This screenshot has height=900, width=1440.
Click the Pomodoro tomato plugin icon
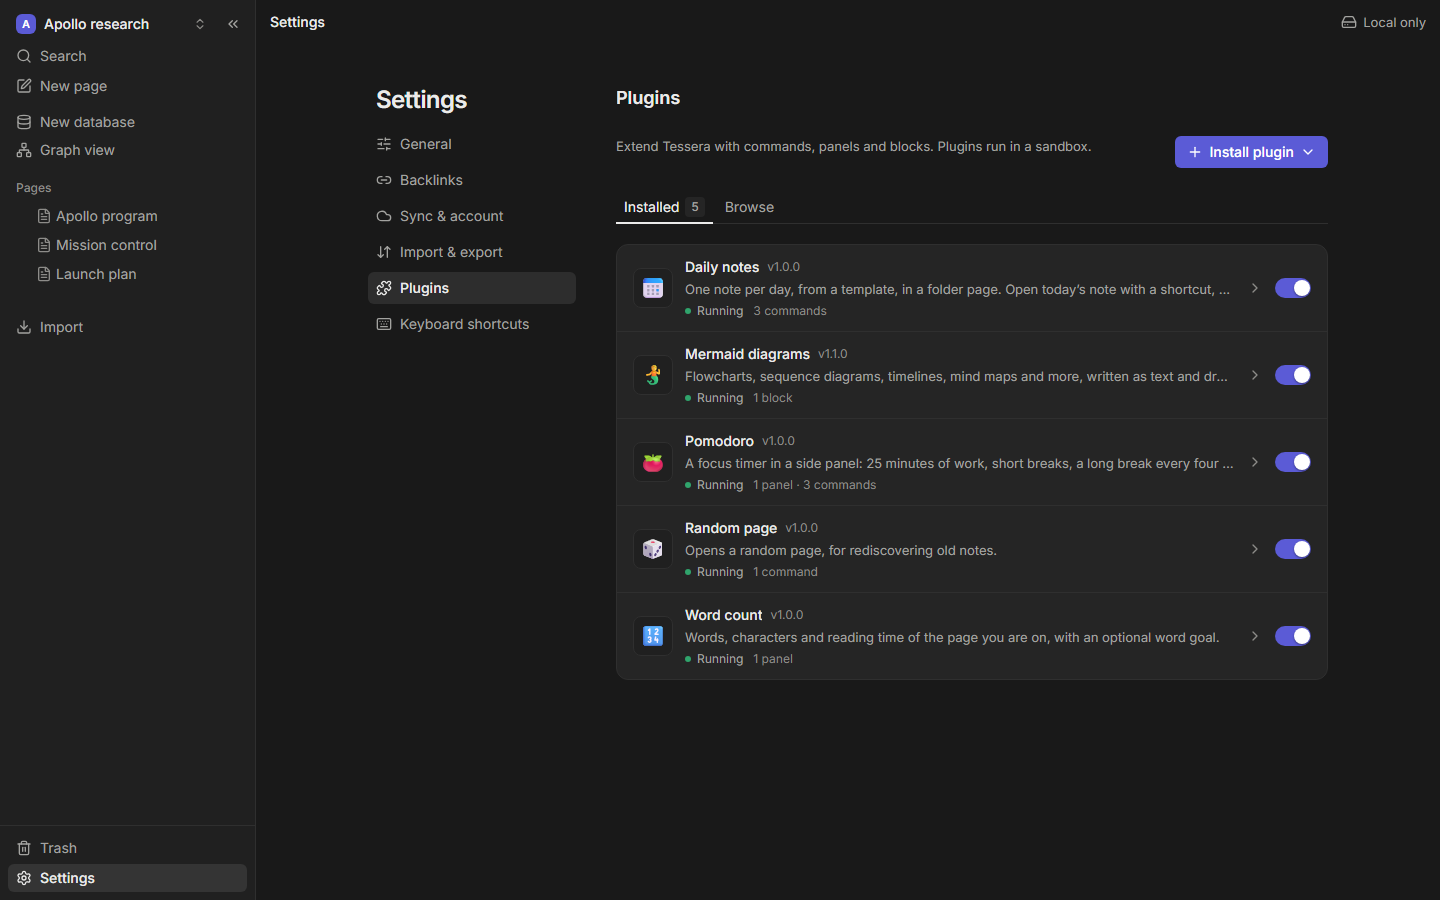click(653, 462)
